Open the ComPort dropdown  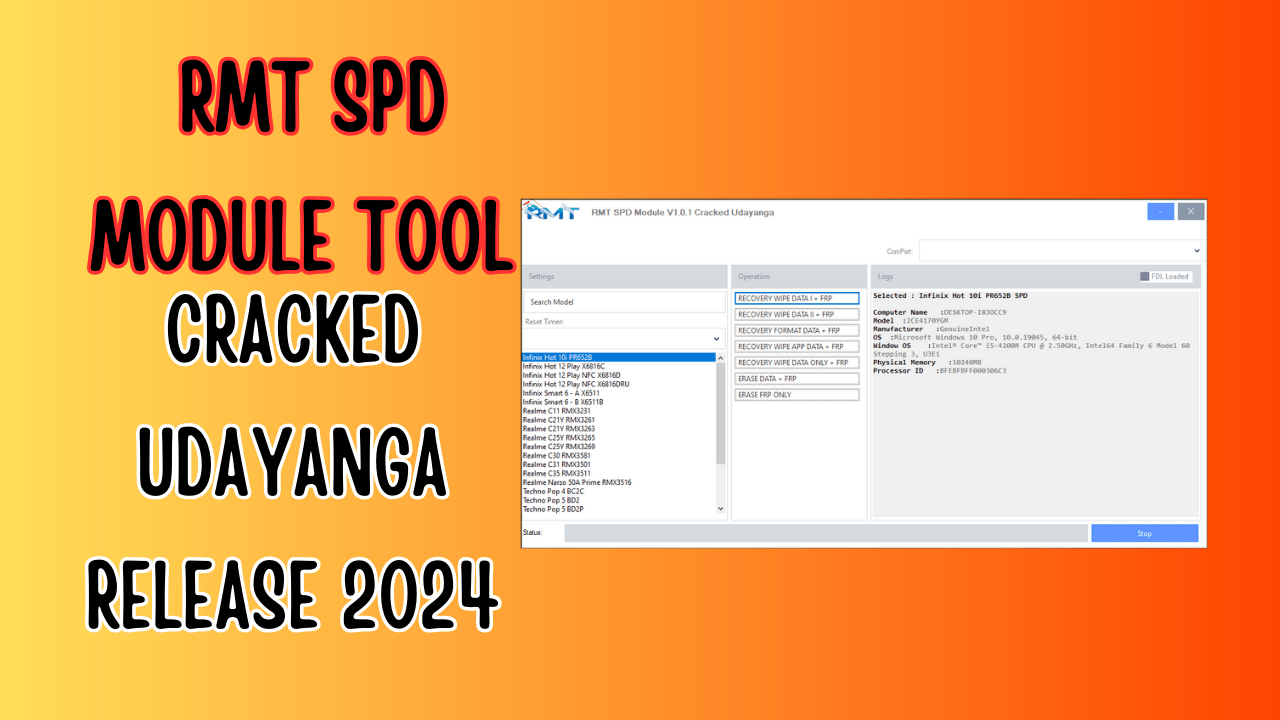(x=1060, y=250)
